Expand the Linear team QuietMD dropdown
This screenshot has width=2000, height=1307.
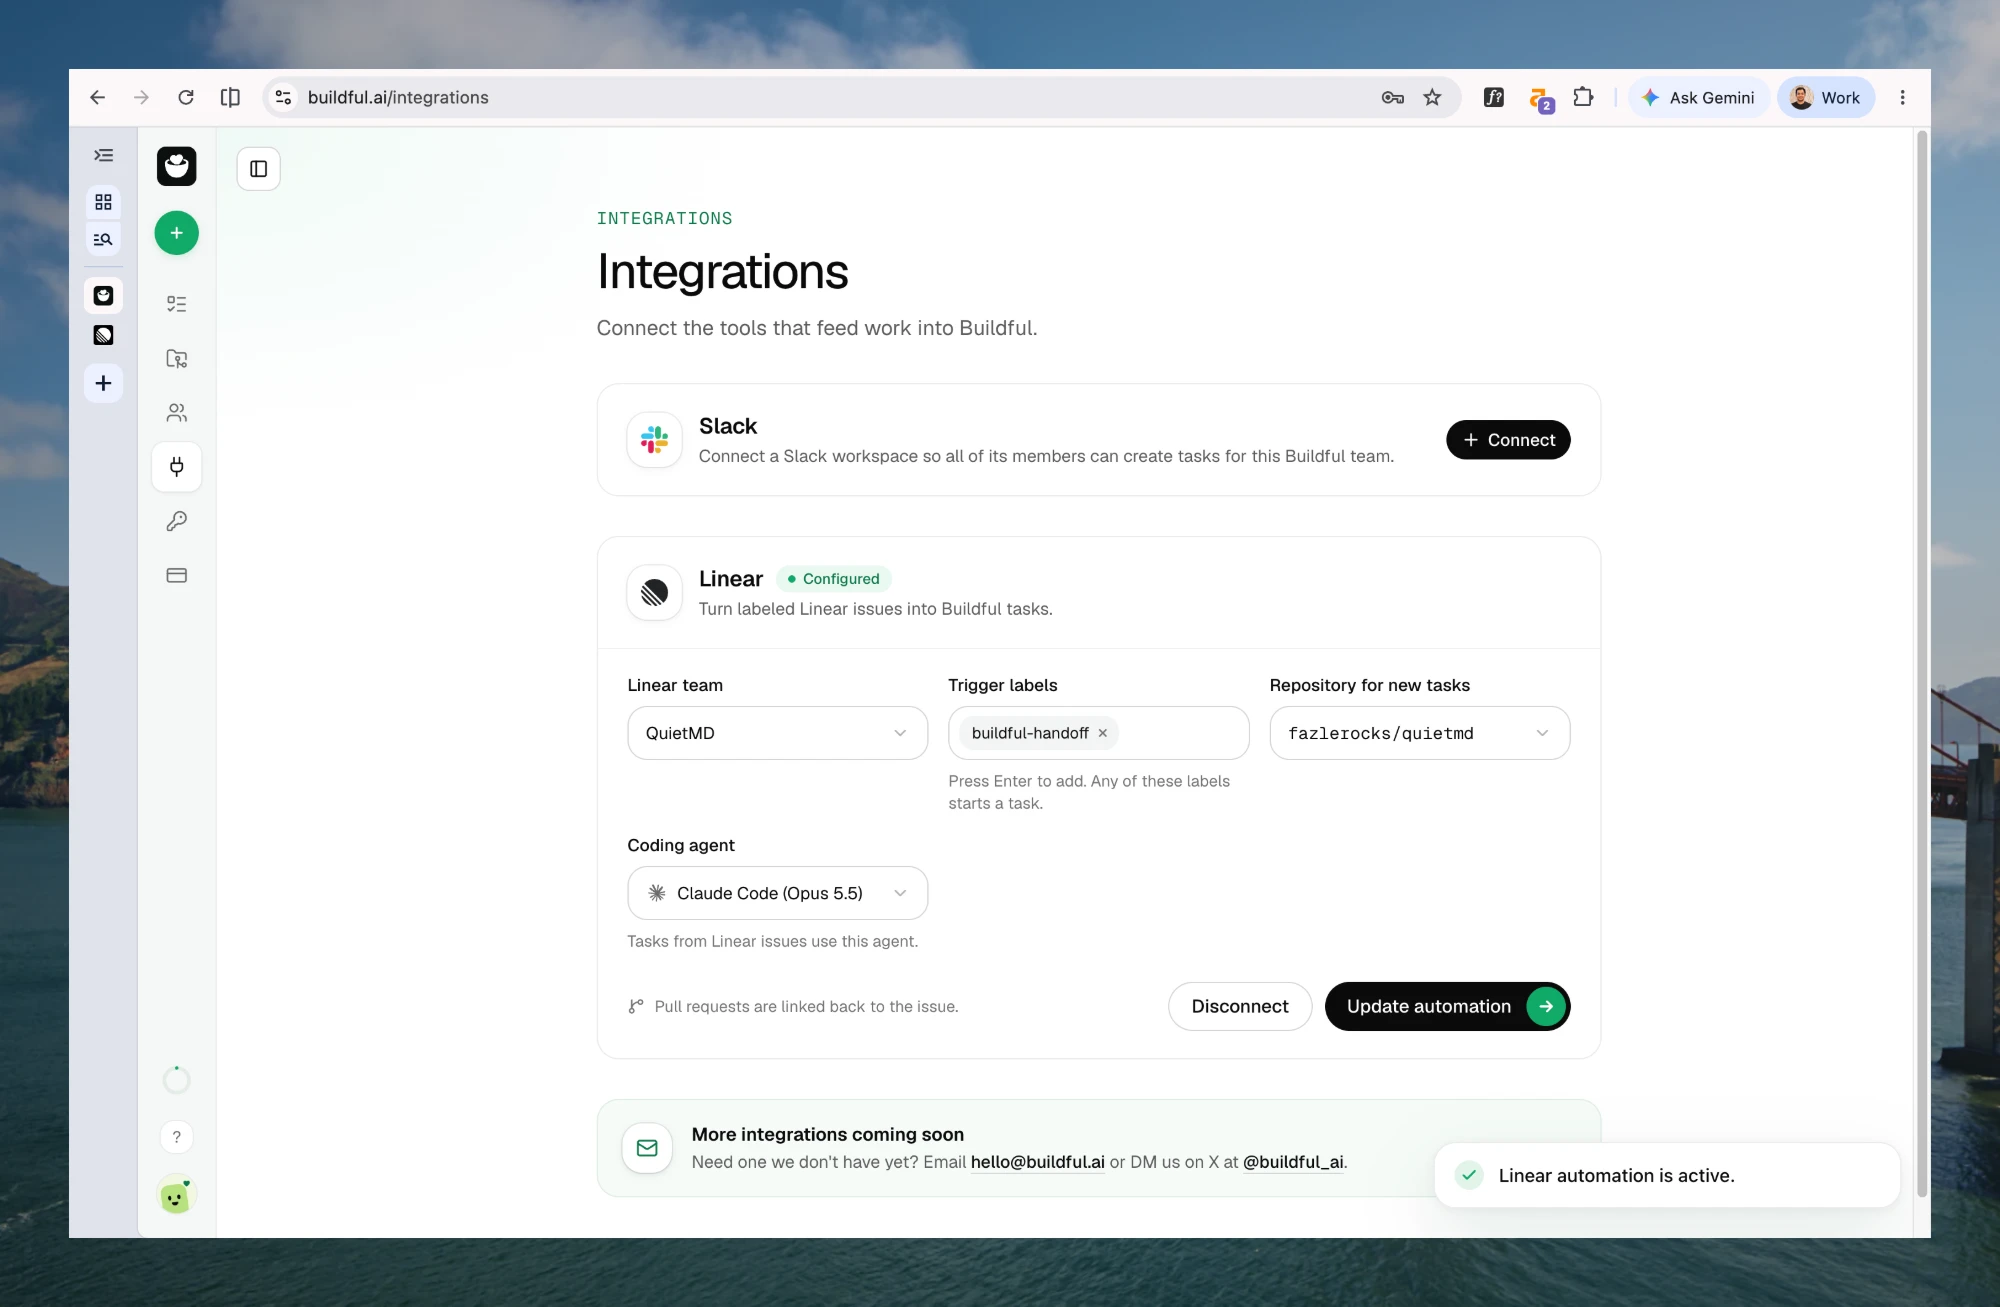[777, 733]
